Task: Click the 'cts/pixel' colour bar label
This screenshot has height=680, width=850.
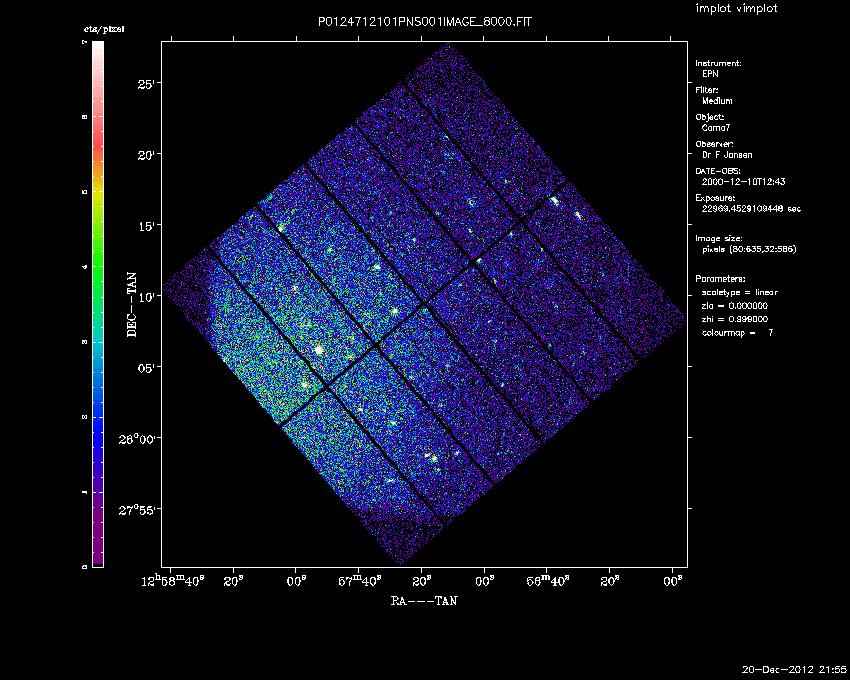Action: pyautogui.click(x=103, y=30)
